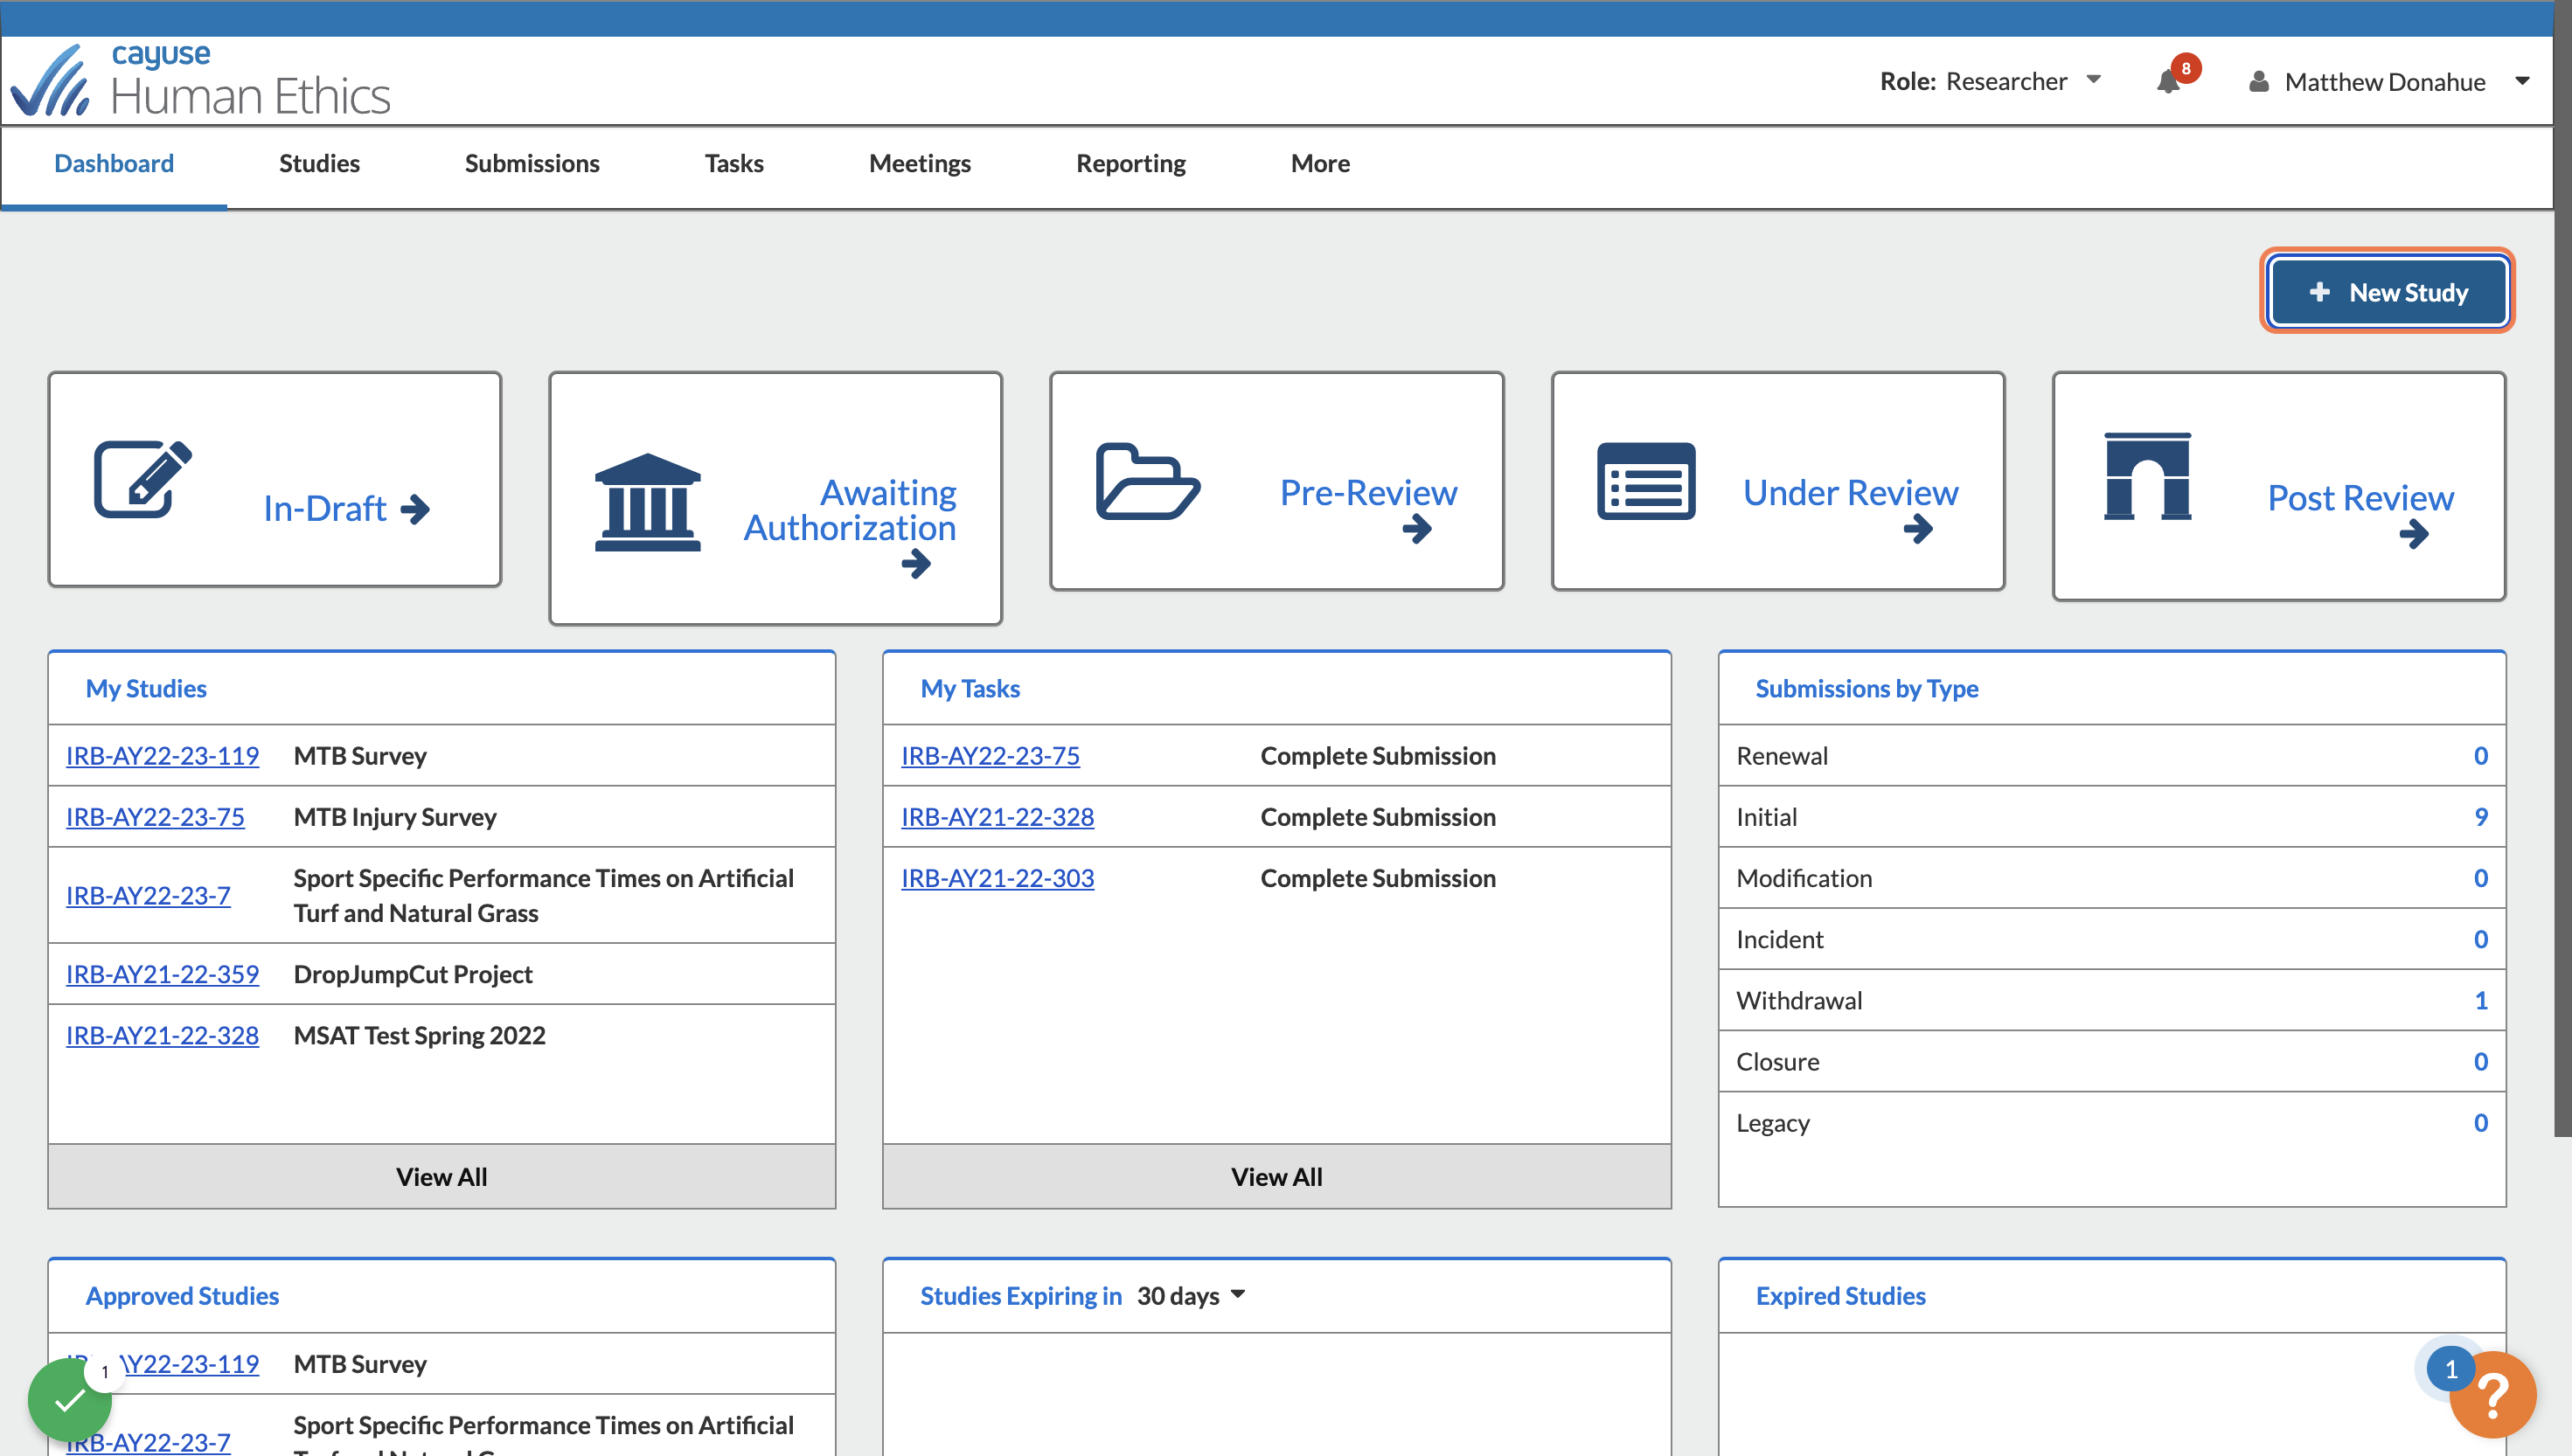2572x1456 pixels.
Task: Click the In-Draft pencil edit icon
Action: tap(143, 478)
